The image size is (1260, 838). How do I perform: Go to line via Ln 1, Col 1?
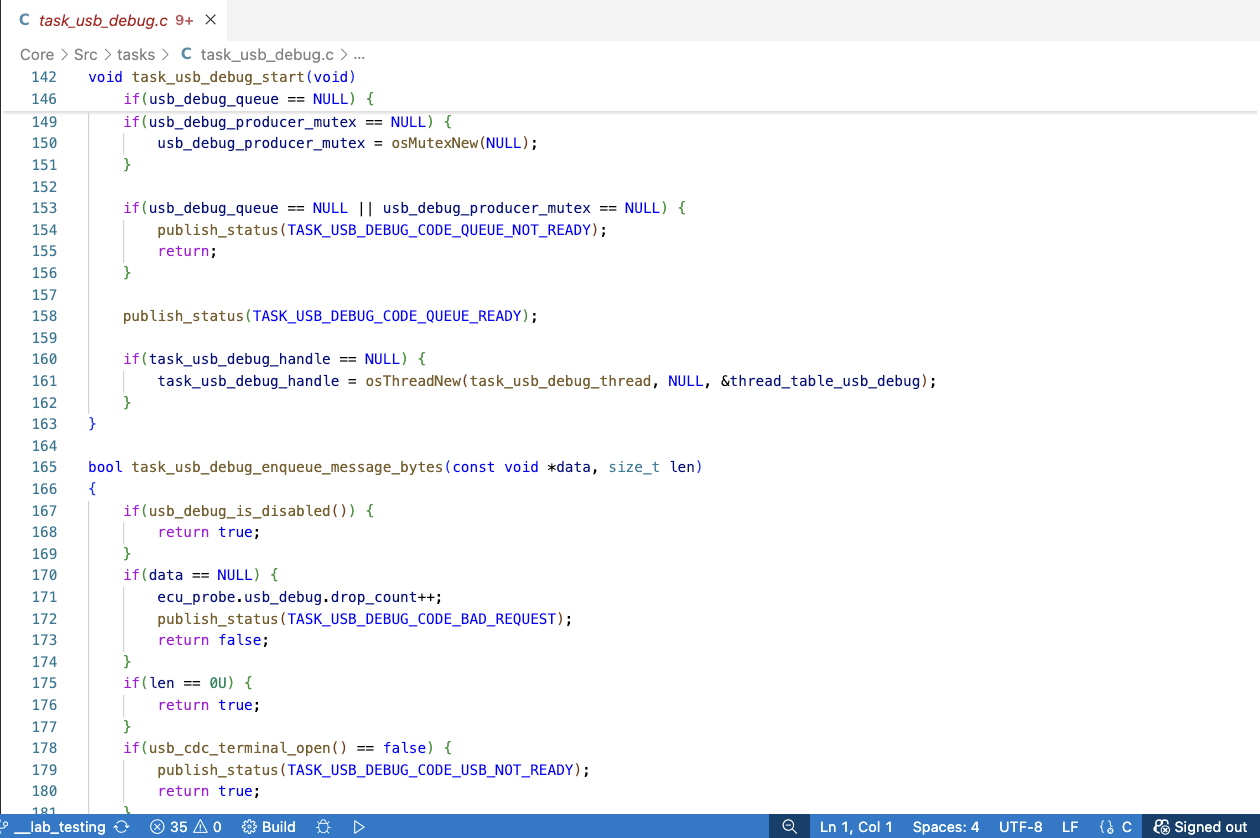[856, 827]
